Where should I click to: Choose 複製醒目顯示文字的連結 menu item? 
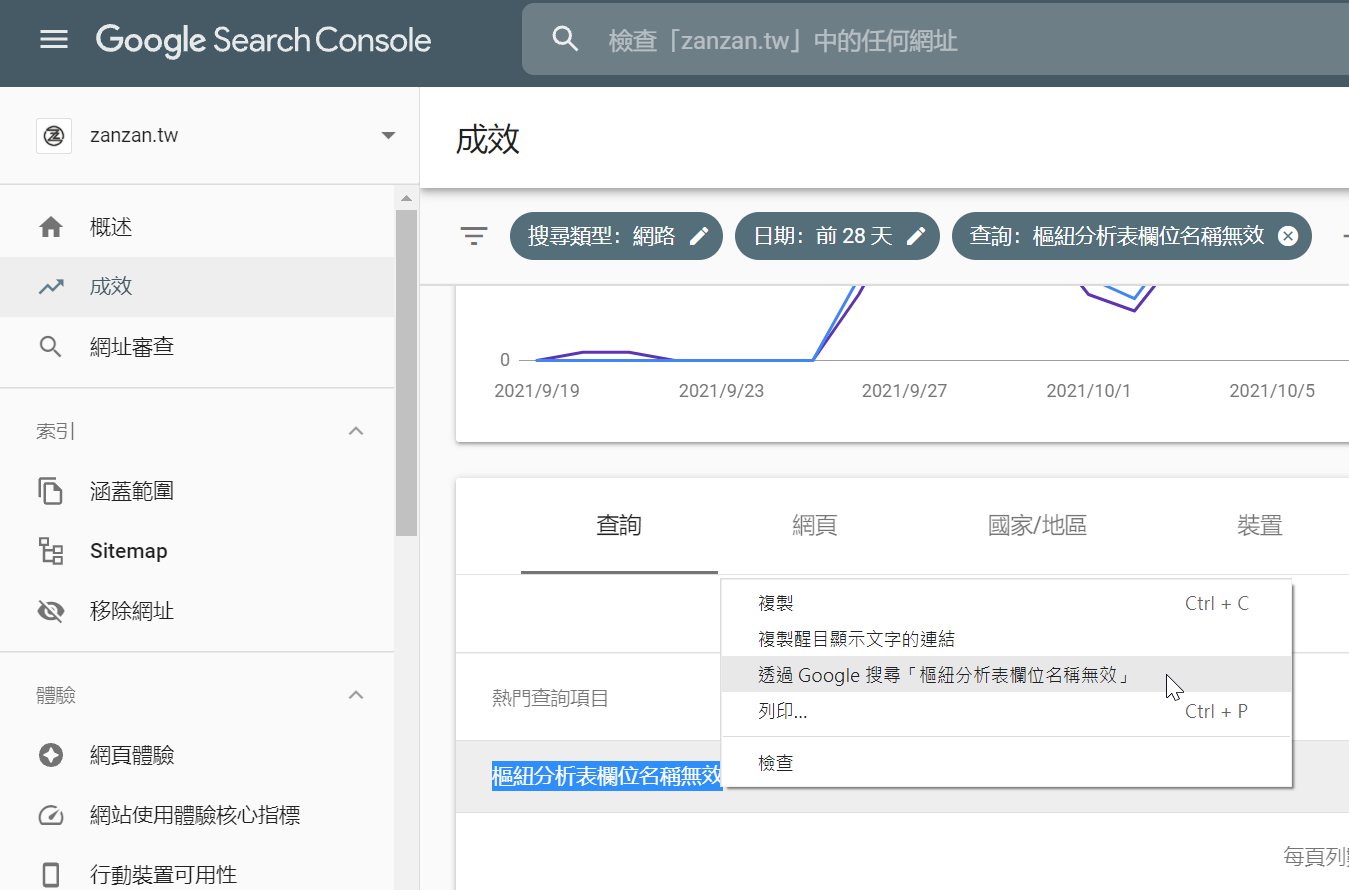[x=1006, y=639]
